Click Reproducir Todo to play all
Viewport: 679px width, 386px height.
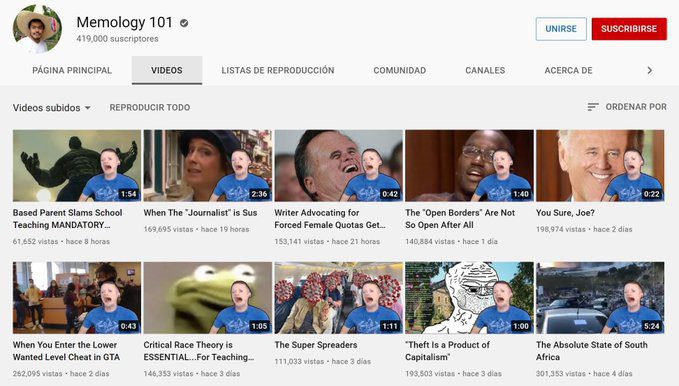coord(149,107)
